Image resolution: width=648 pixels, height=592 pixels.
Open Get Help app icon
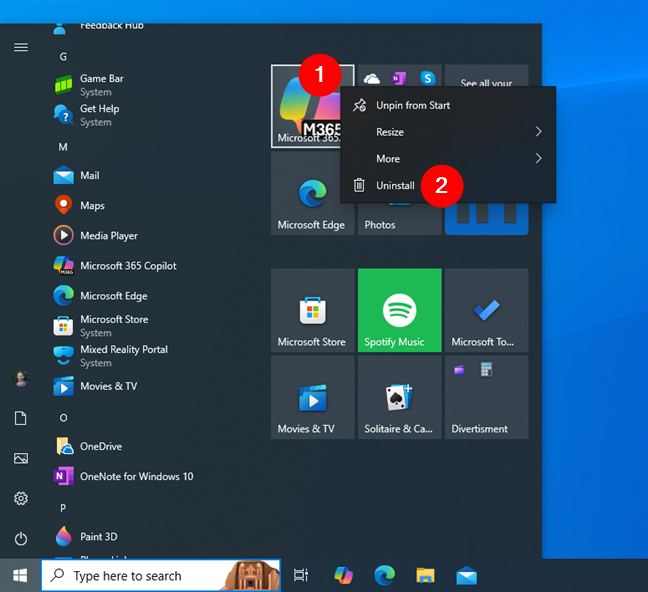(x=64, y=115)
